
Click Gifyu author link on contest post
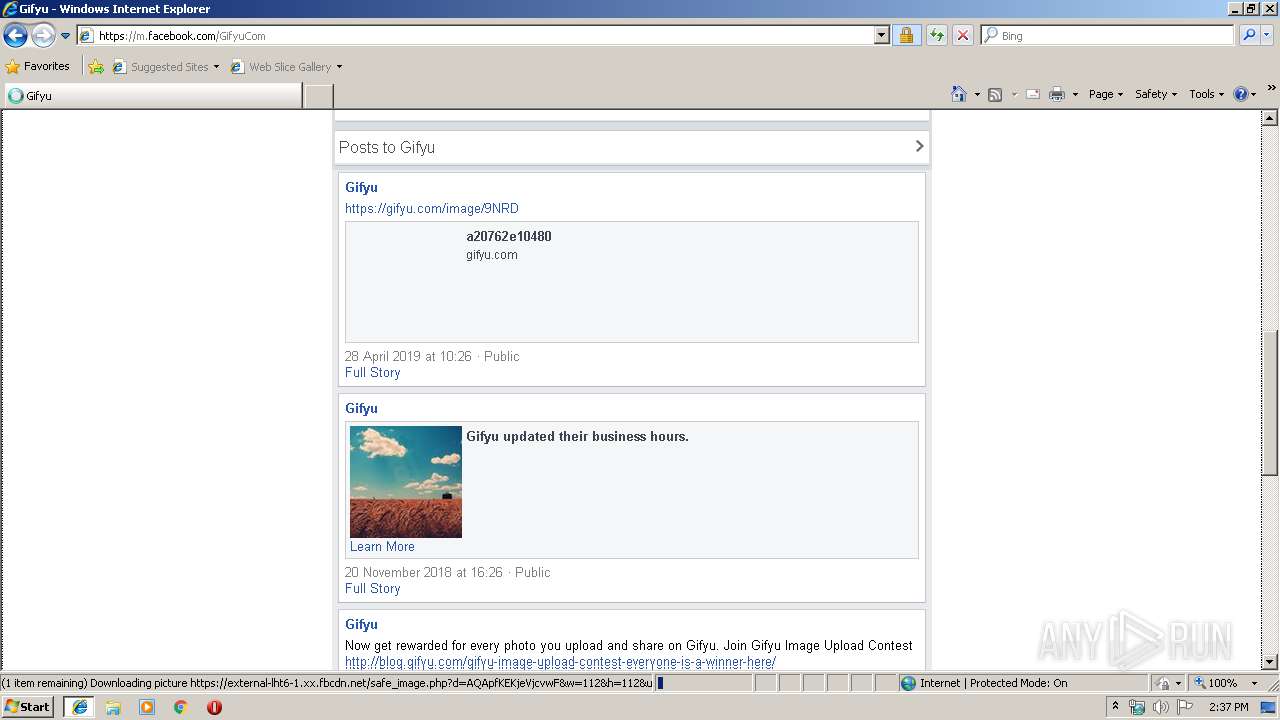(x=361, y=624)
